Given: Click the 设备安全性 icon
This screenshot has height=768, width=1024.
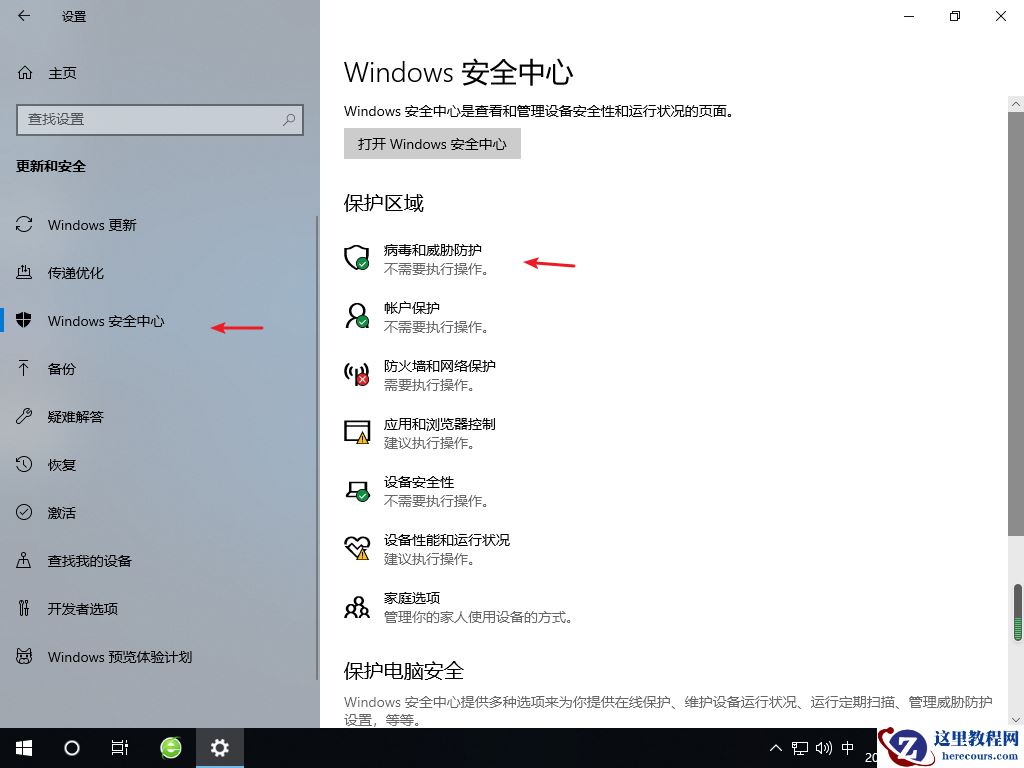Looking at the screenshot, I should coord(357,490).
